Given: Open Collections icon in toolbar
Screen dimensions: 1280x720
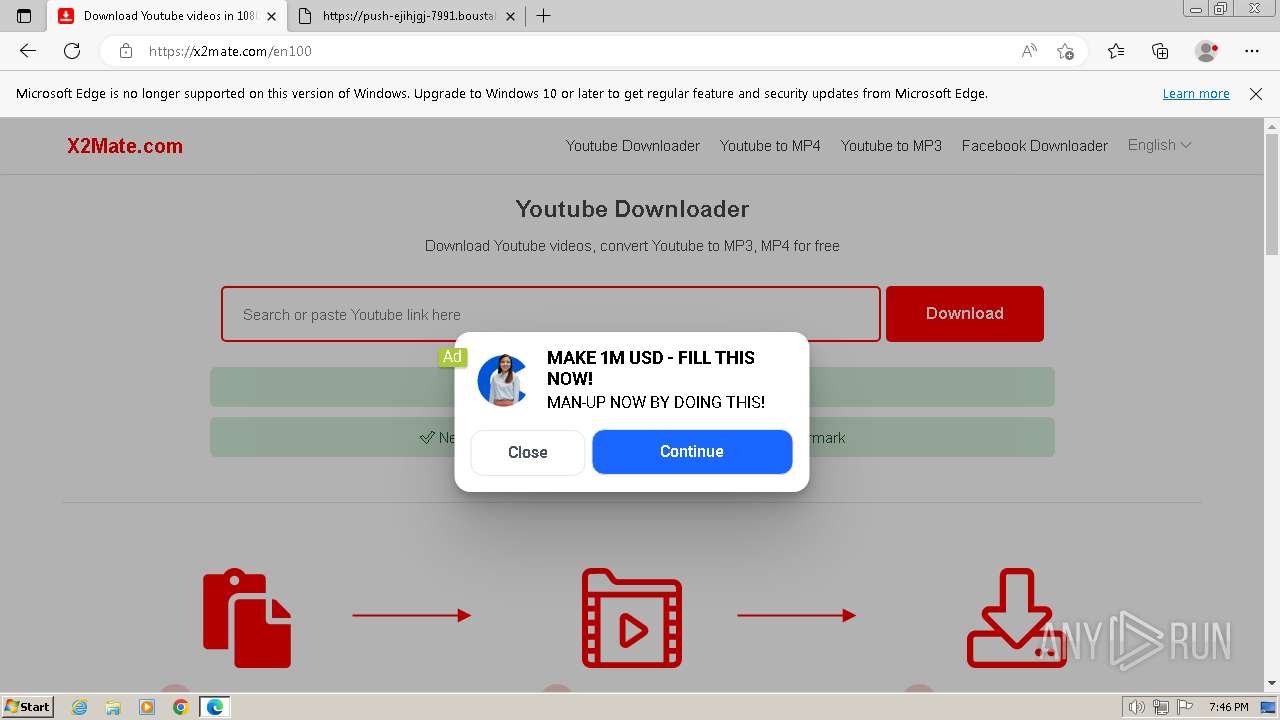Looking at the screenshot, I should 1160,51.
